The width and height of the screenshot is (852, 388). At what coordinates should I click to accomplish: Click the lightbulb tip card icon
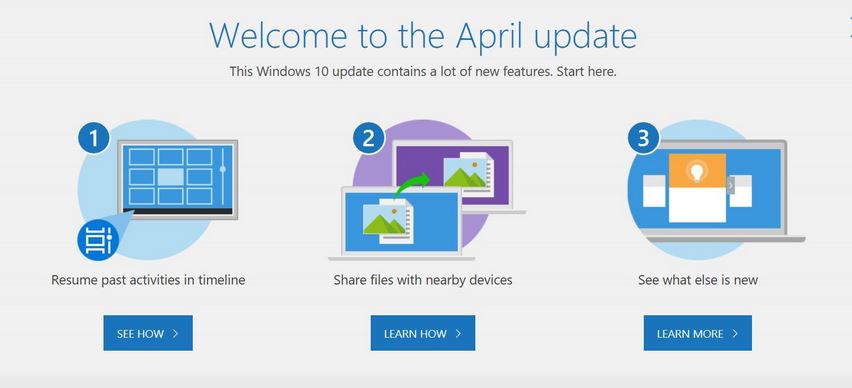click(x=697, y=171)
